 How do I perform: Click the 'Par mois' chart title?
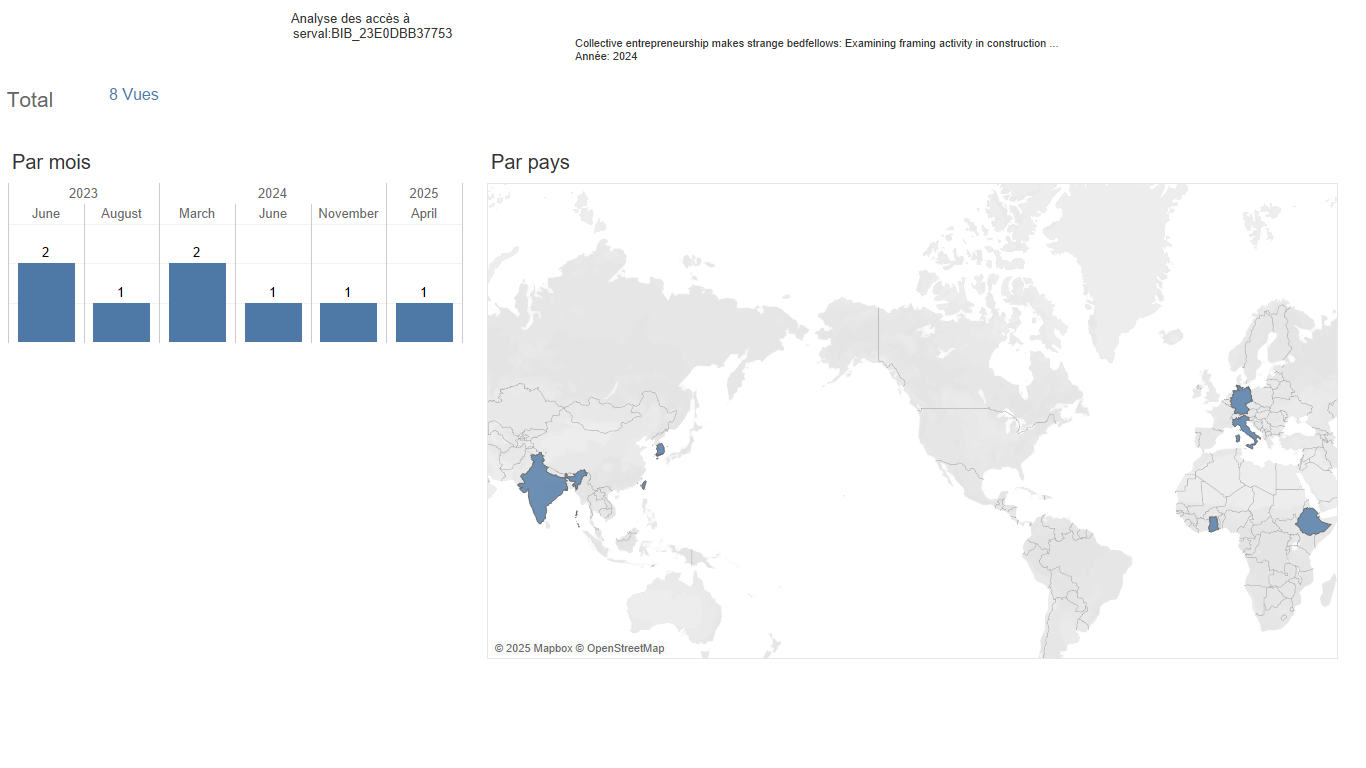[x=51, y=162]
